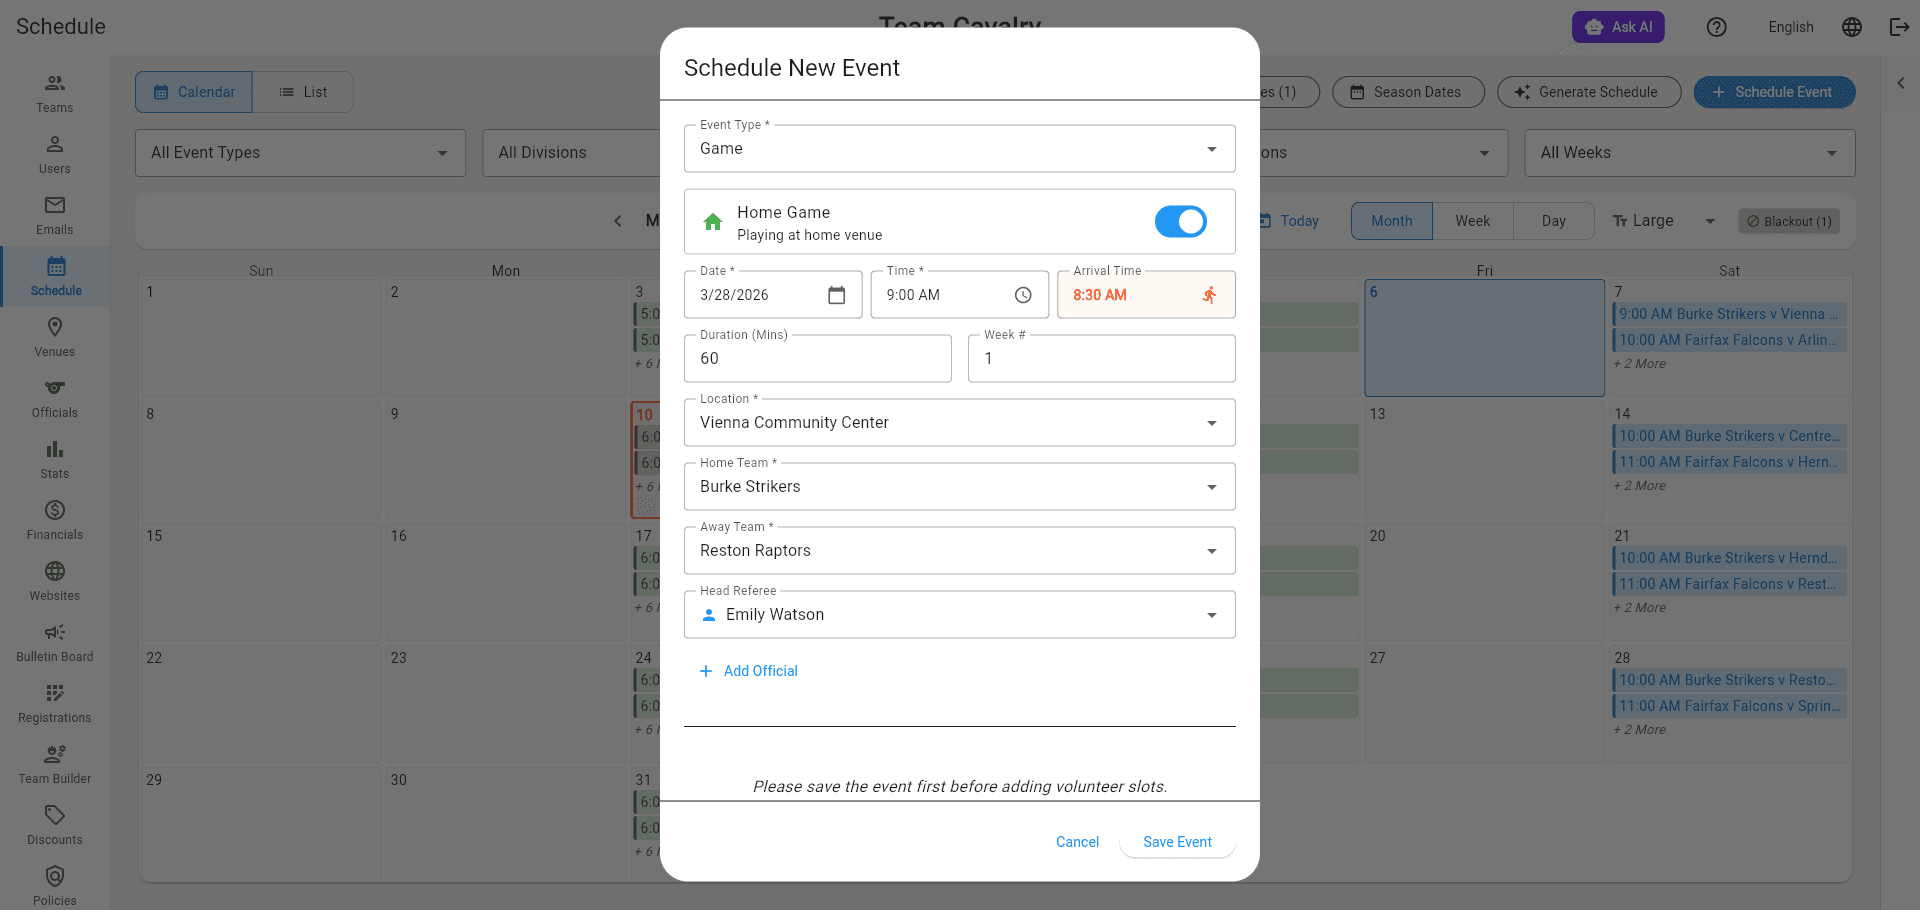Select the Day calendar view
1920x910 pixels.
click(1553, 221)
